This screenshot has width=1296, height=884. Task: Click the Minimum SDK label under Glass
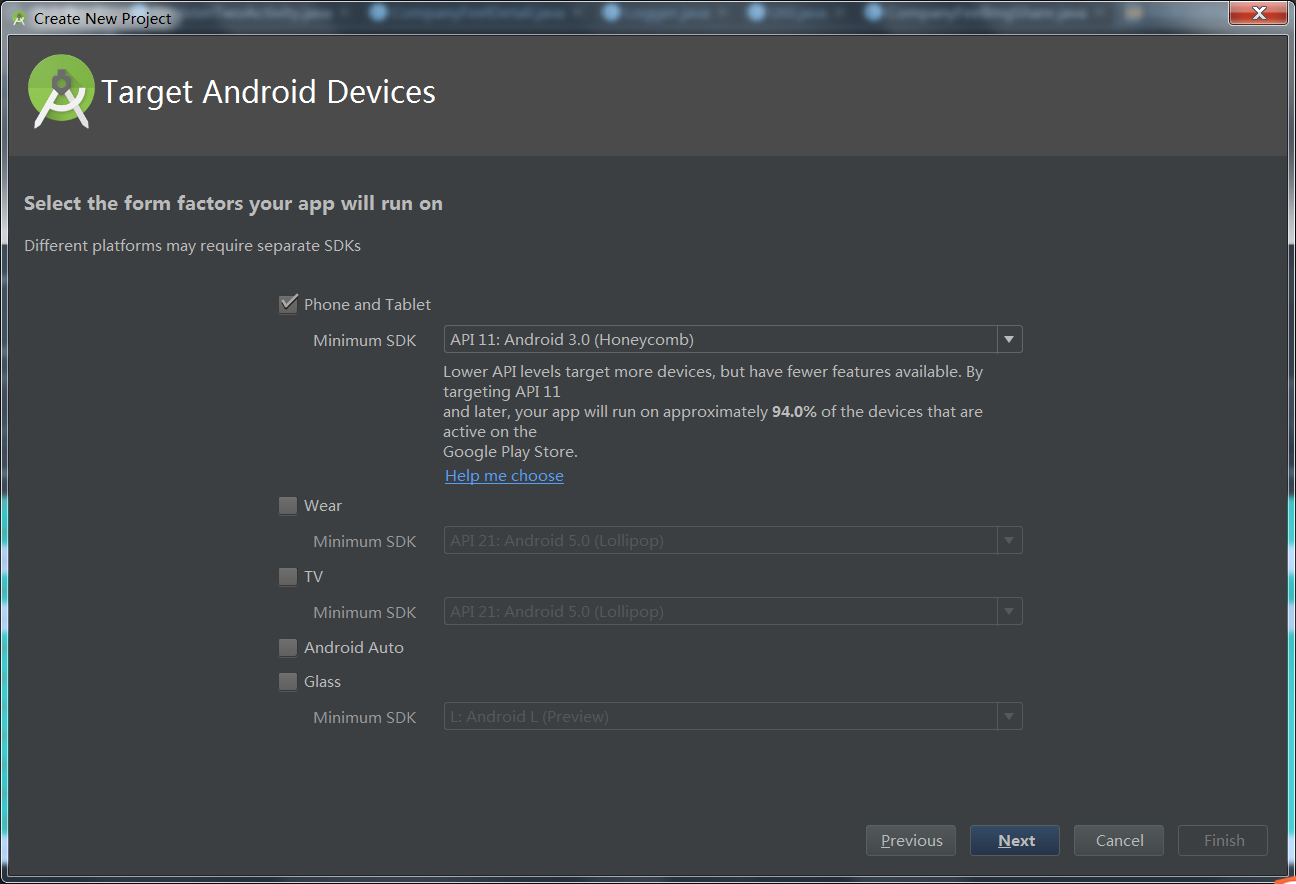tap(364, 718)
